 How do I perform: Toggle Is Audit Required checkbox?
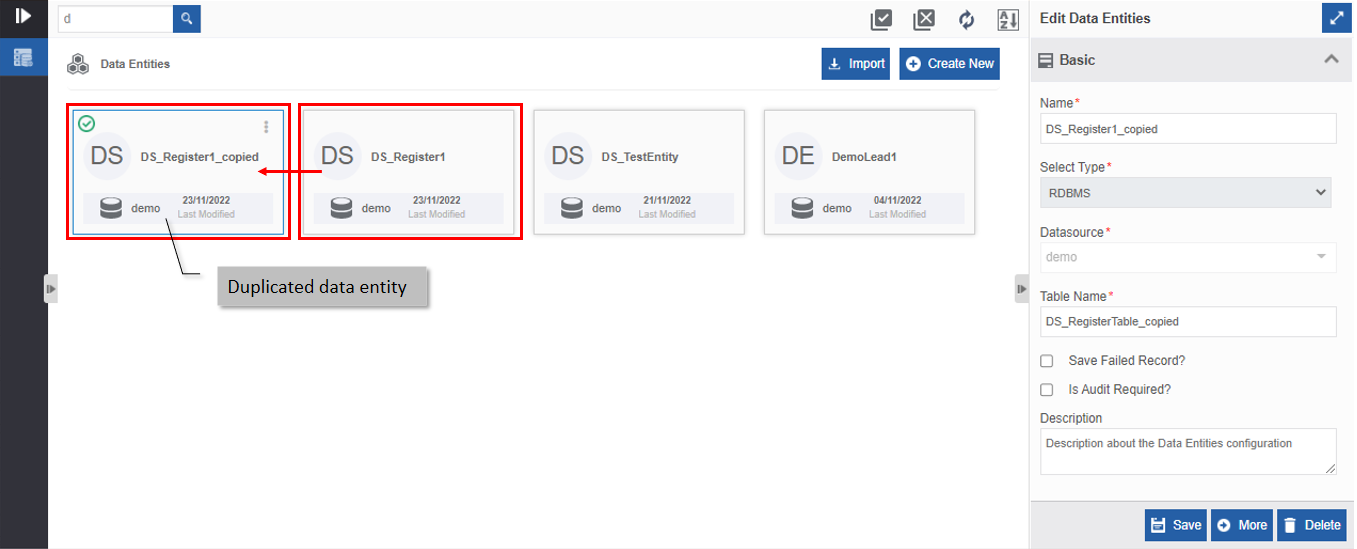(x=1047, y=390)
